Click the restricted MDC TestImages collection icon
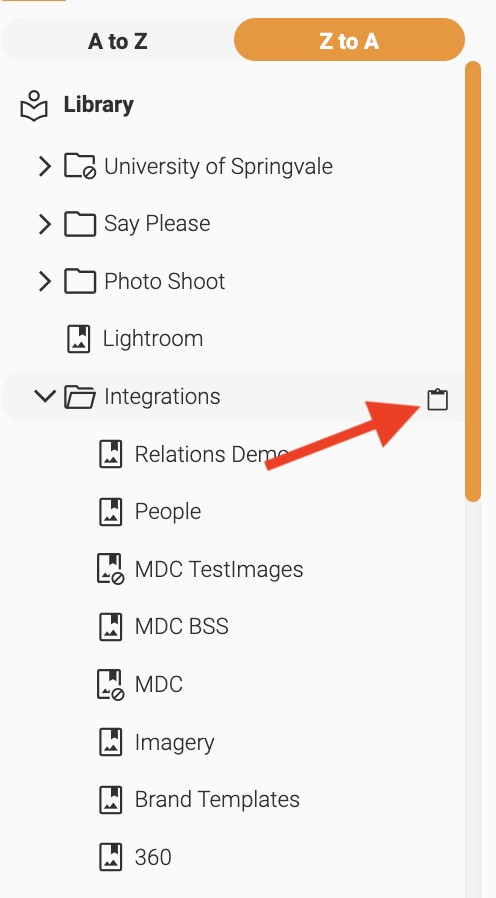 click(110, 569)
